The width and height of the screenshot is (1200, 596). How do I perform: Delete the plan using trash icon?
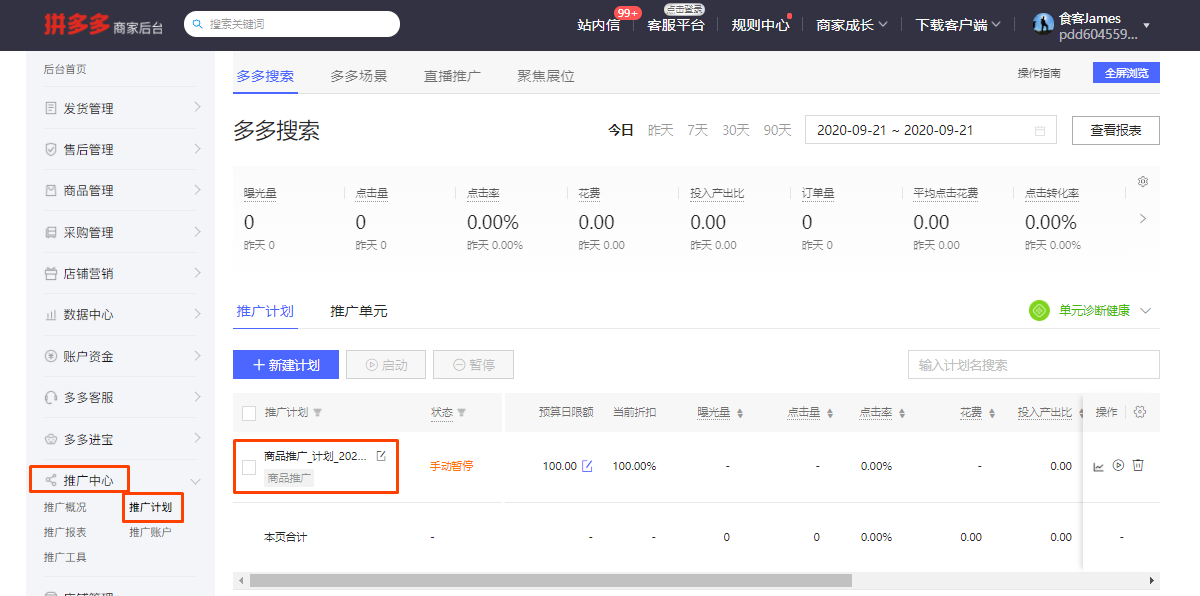pos(1138,466)
